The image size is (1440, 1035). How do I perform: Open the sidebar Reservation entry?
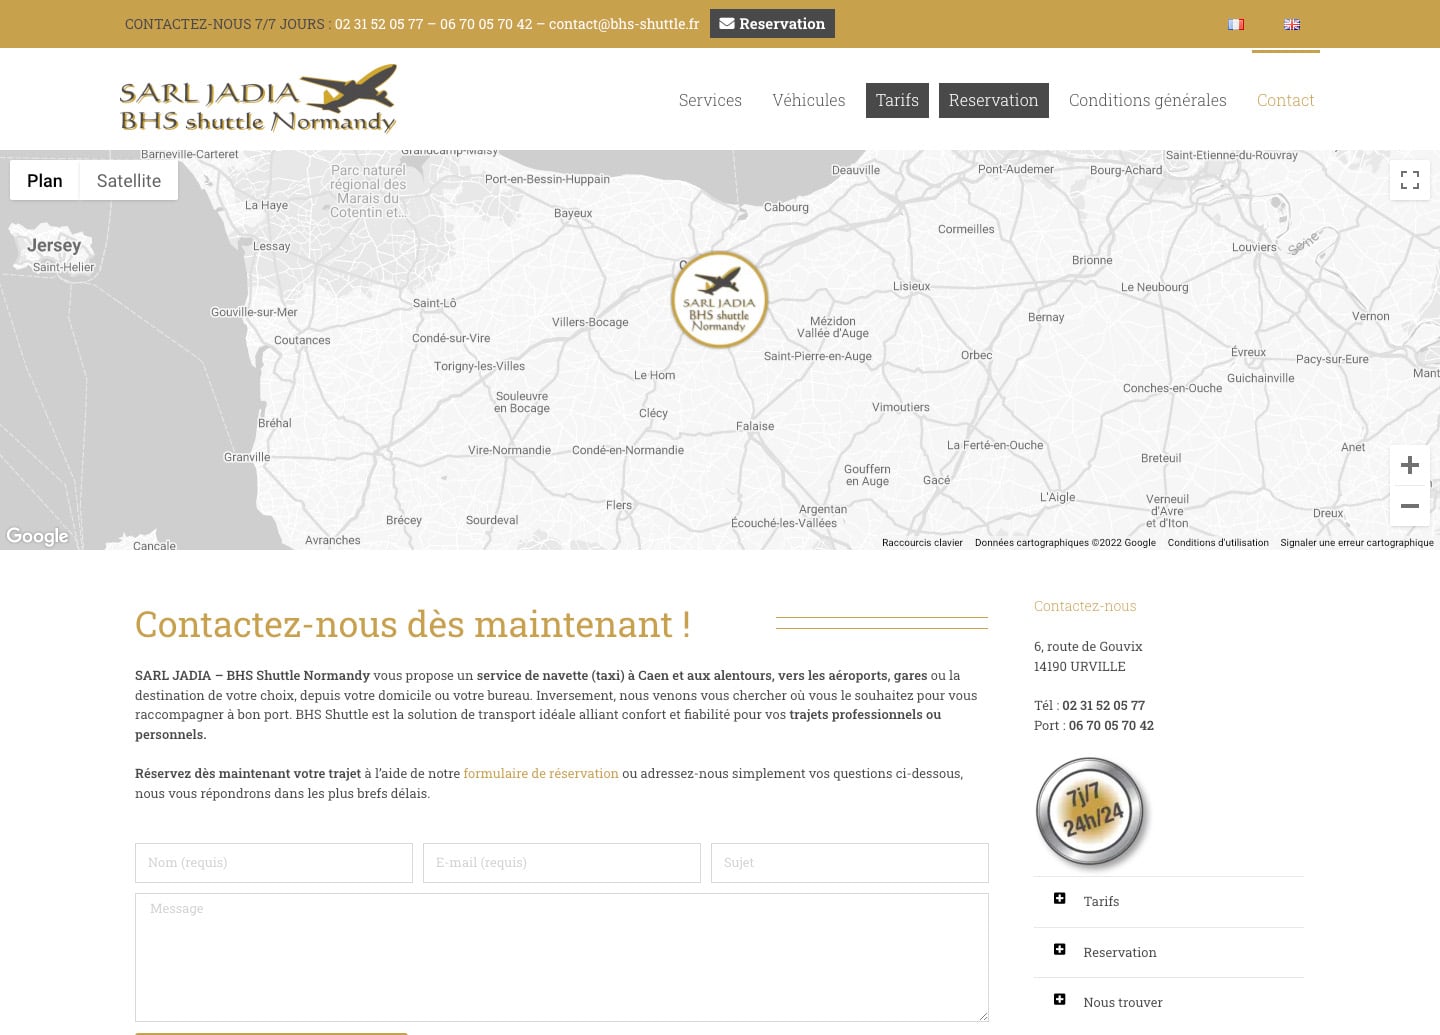pos(1120,952)
